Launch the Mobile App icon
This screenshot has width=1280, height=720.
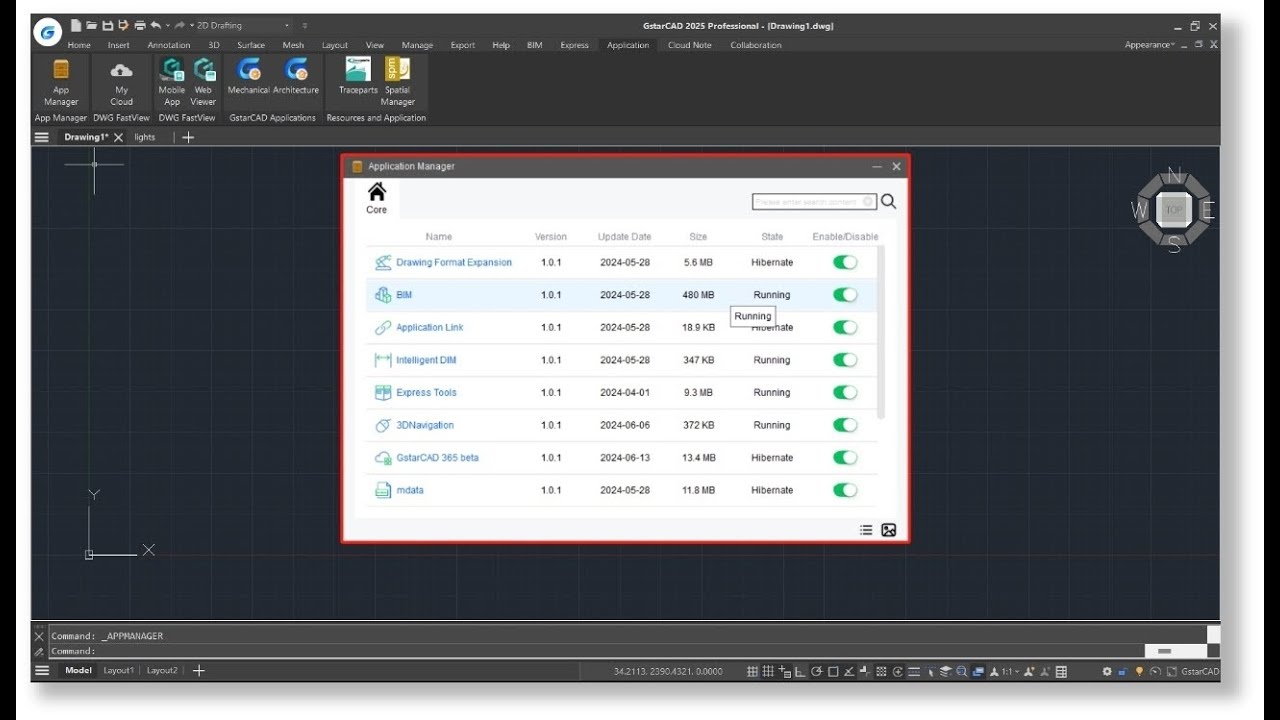[172, 81]
